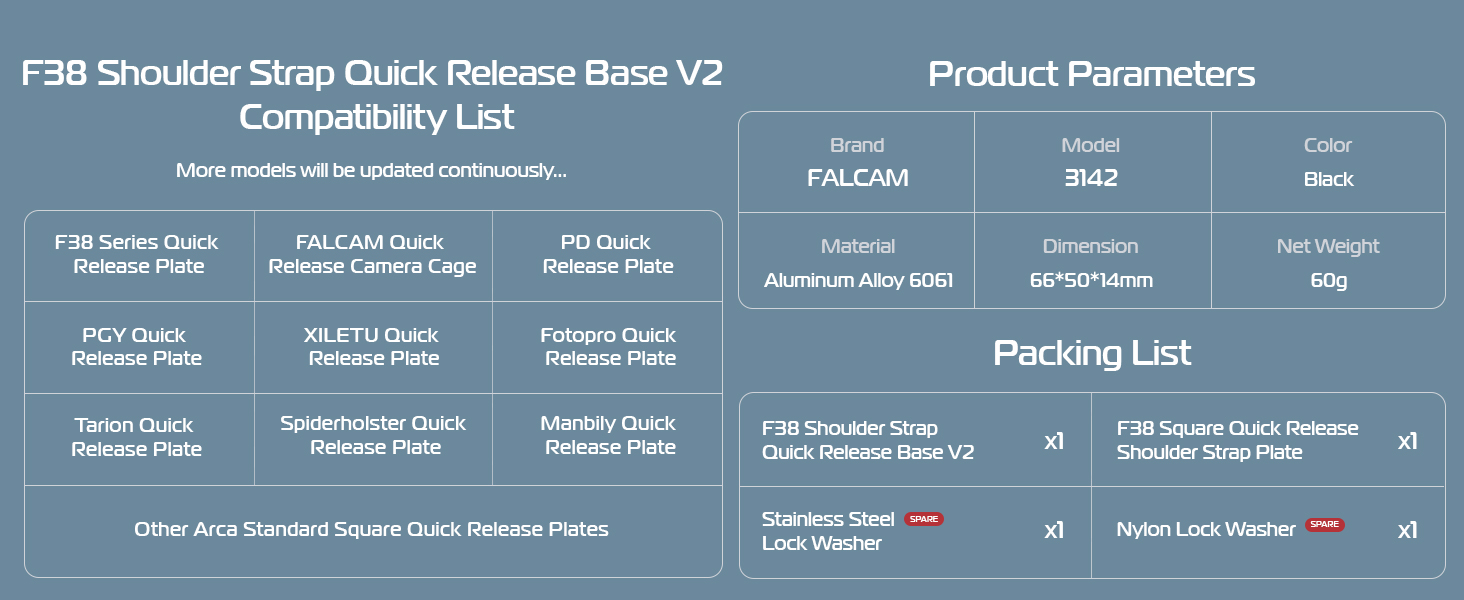The width and height of the screenshot is (1464, 600).
Task: Click the SPARE badge beside Nylon Lock Washer
Action: [x=1324, y=525]
